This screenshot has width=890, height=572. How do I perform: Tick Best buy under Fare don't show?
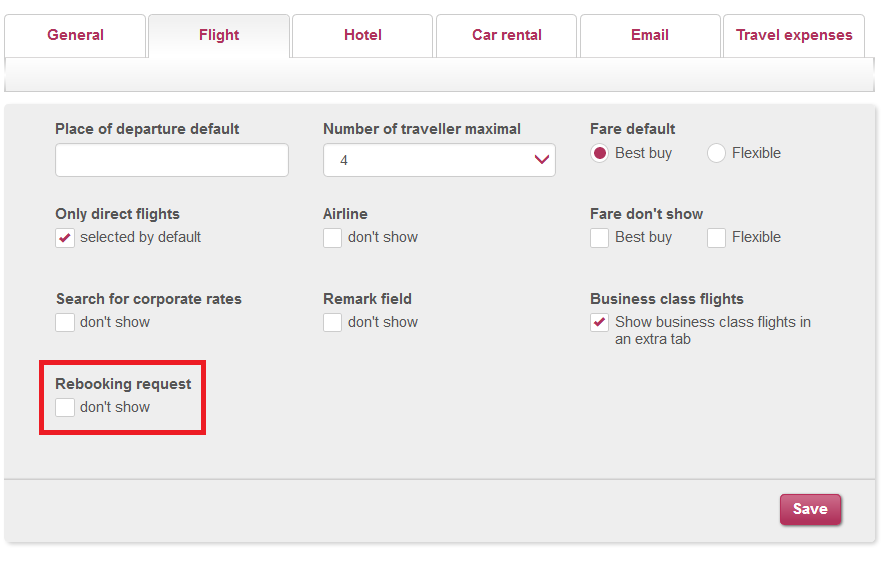[x=599, y=238]
